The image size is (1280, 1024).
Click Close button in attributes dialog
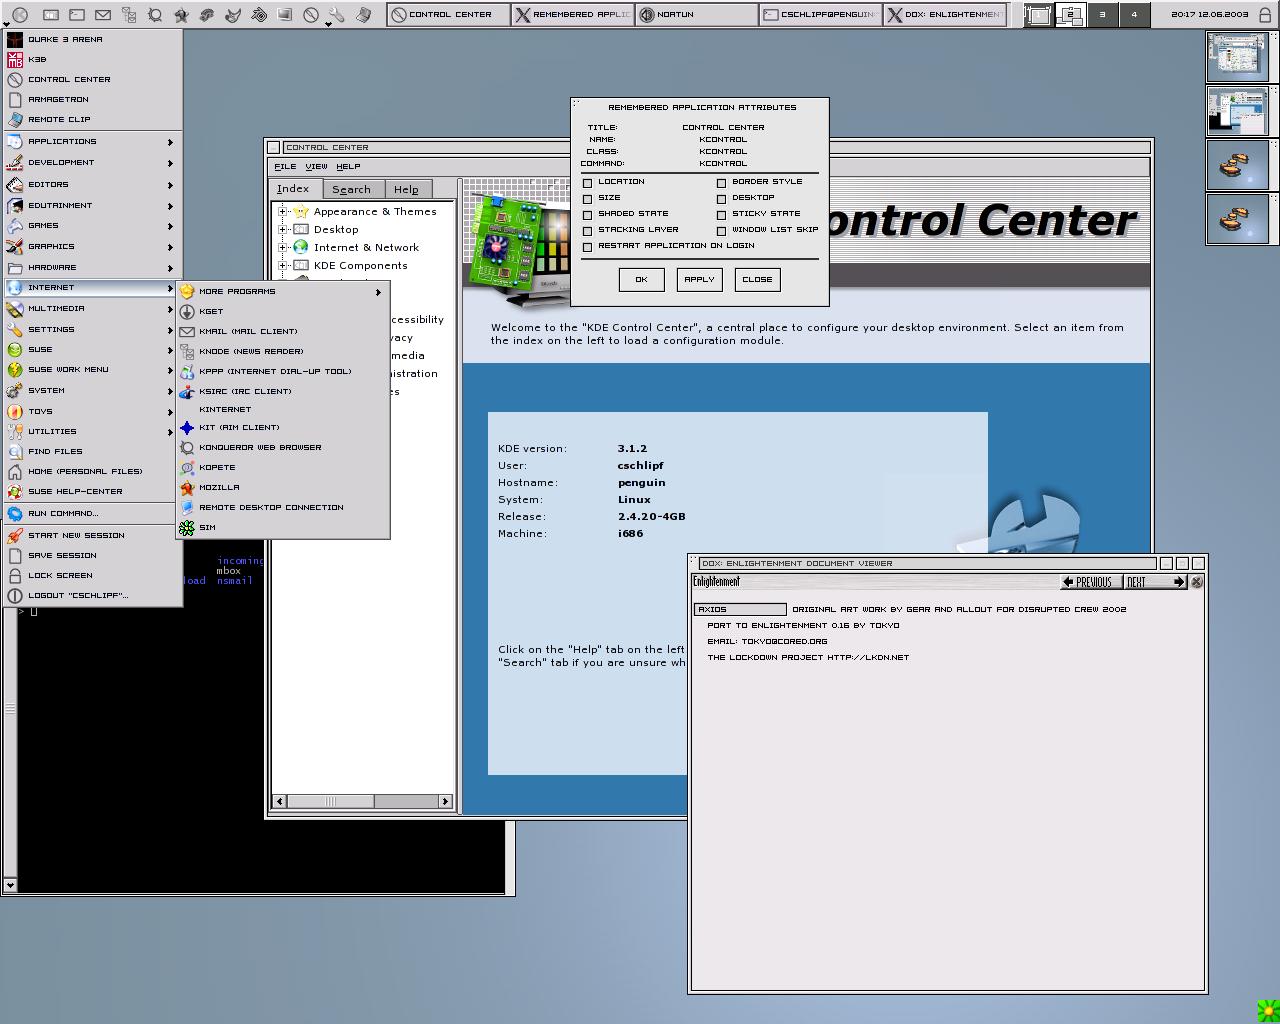click(x=757, y=279)
